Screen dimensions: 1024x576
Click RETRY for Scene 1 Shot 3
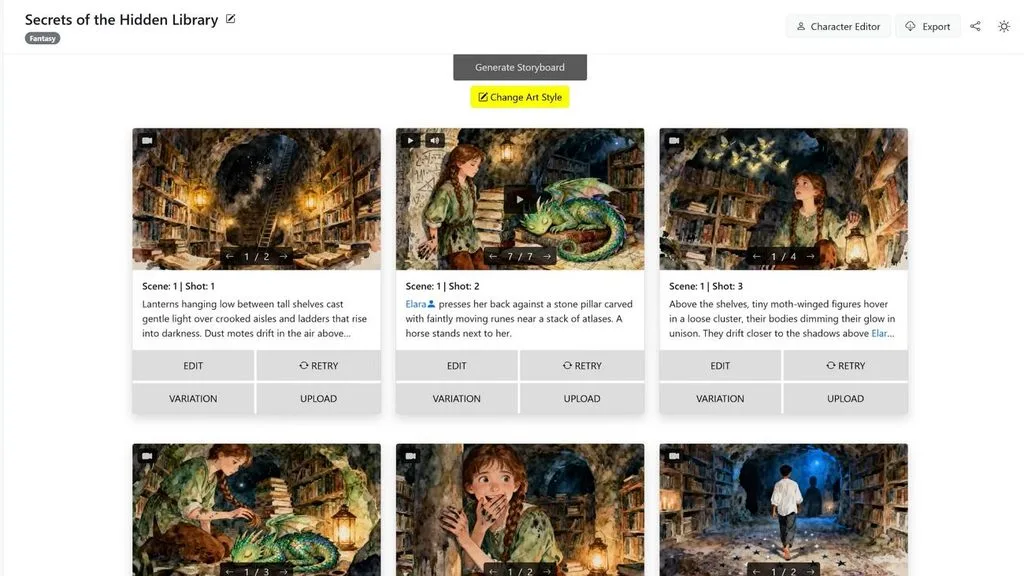846,366
